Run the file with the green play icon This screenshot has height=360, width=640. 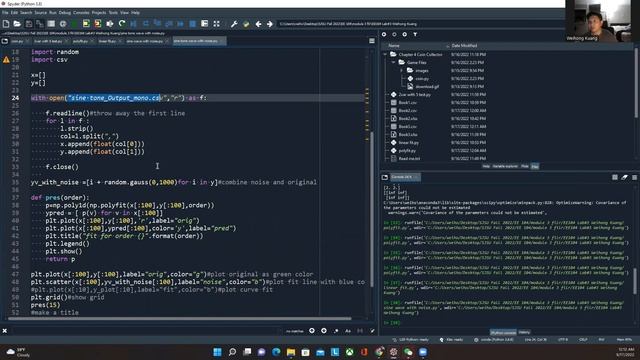point(74,24)
